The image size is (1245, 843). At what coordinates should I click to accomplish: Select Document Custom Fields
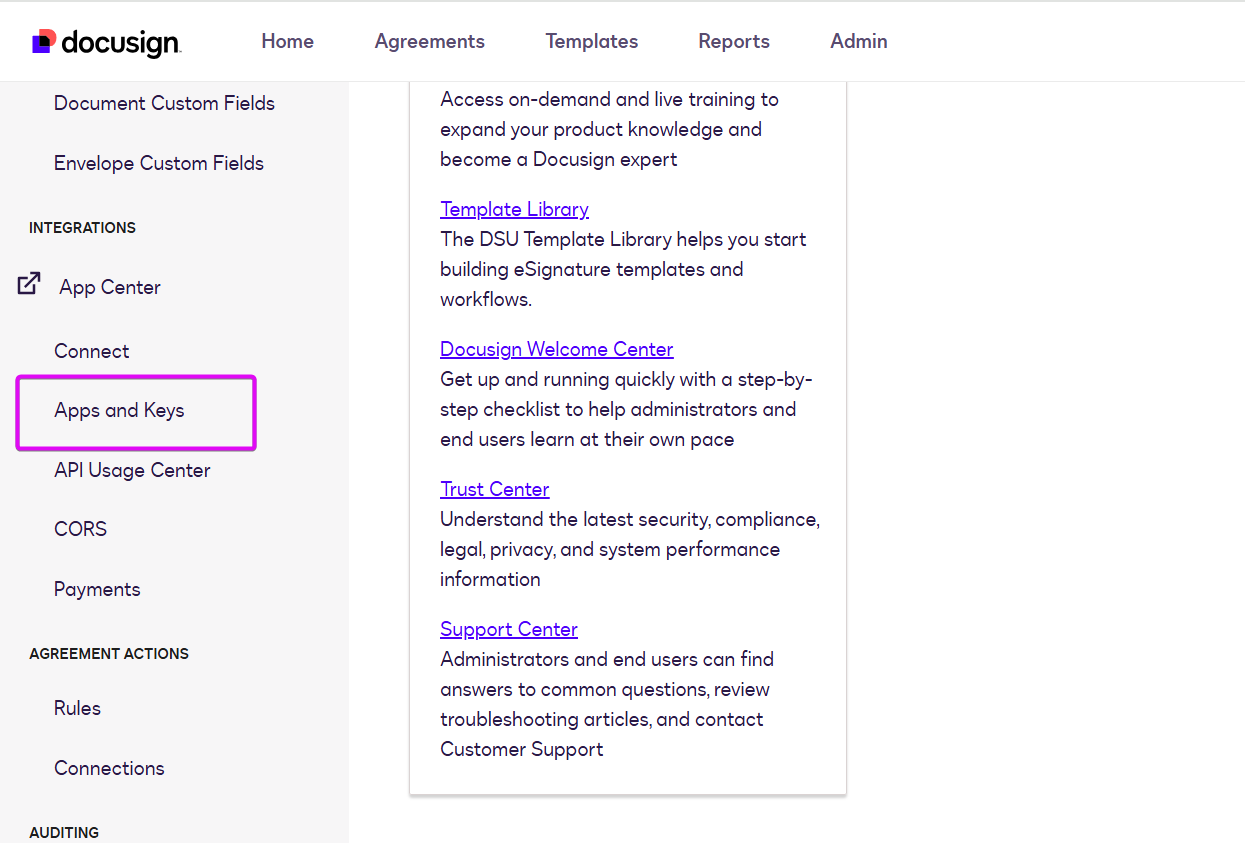click(x=164, y=103)
